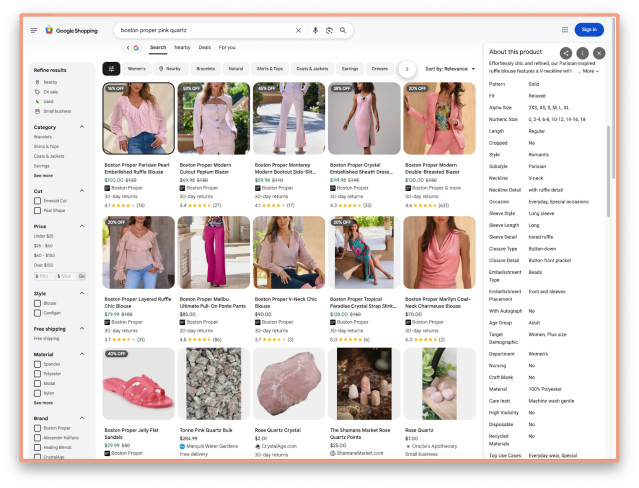The image size is (639, 488).
Task: Open the hamburger main menu
Action: tap(33, 30)
